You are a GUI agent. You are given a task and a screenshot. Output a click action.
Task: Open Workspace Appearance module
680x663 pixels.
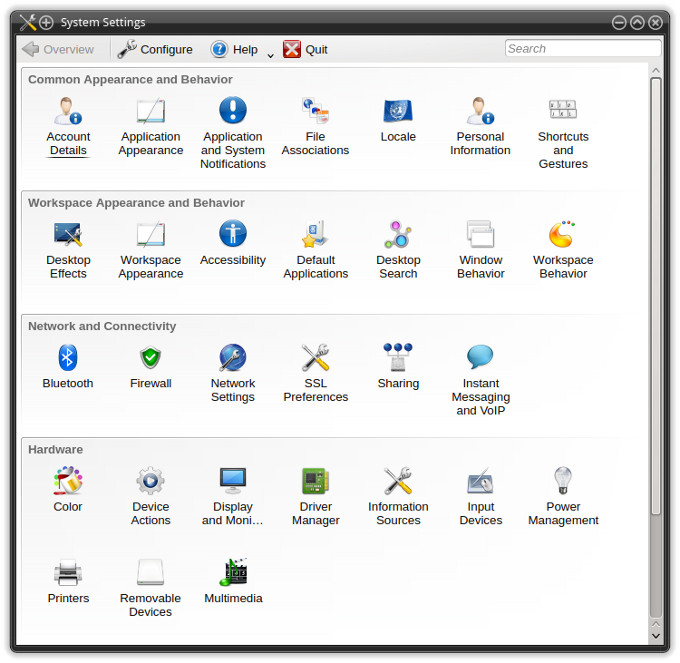(150, 250)
